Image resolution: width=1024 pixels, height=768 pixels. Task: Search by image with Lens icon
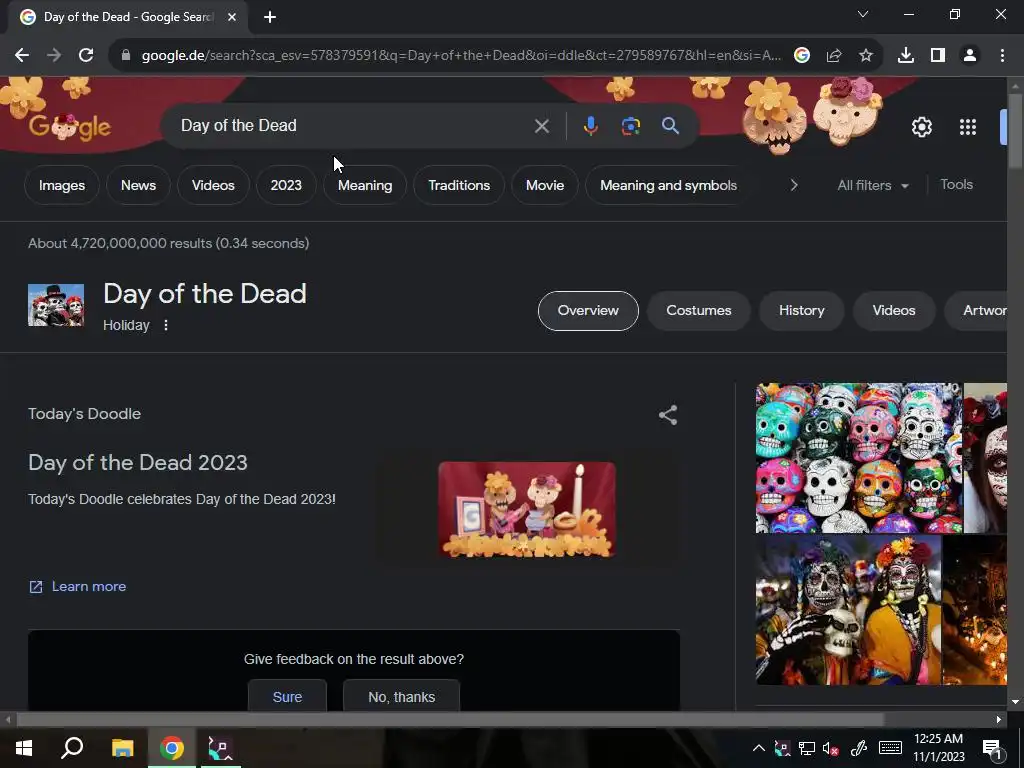pos(631,126)
